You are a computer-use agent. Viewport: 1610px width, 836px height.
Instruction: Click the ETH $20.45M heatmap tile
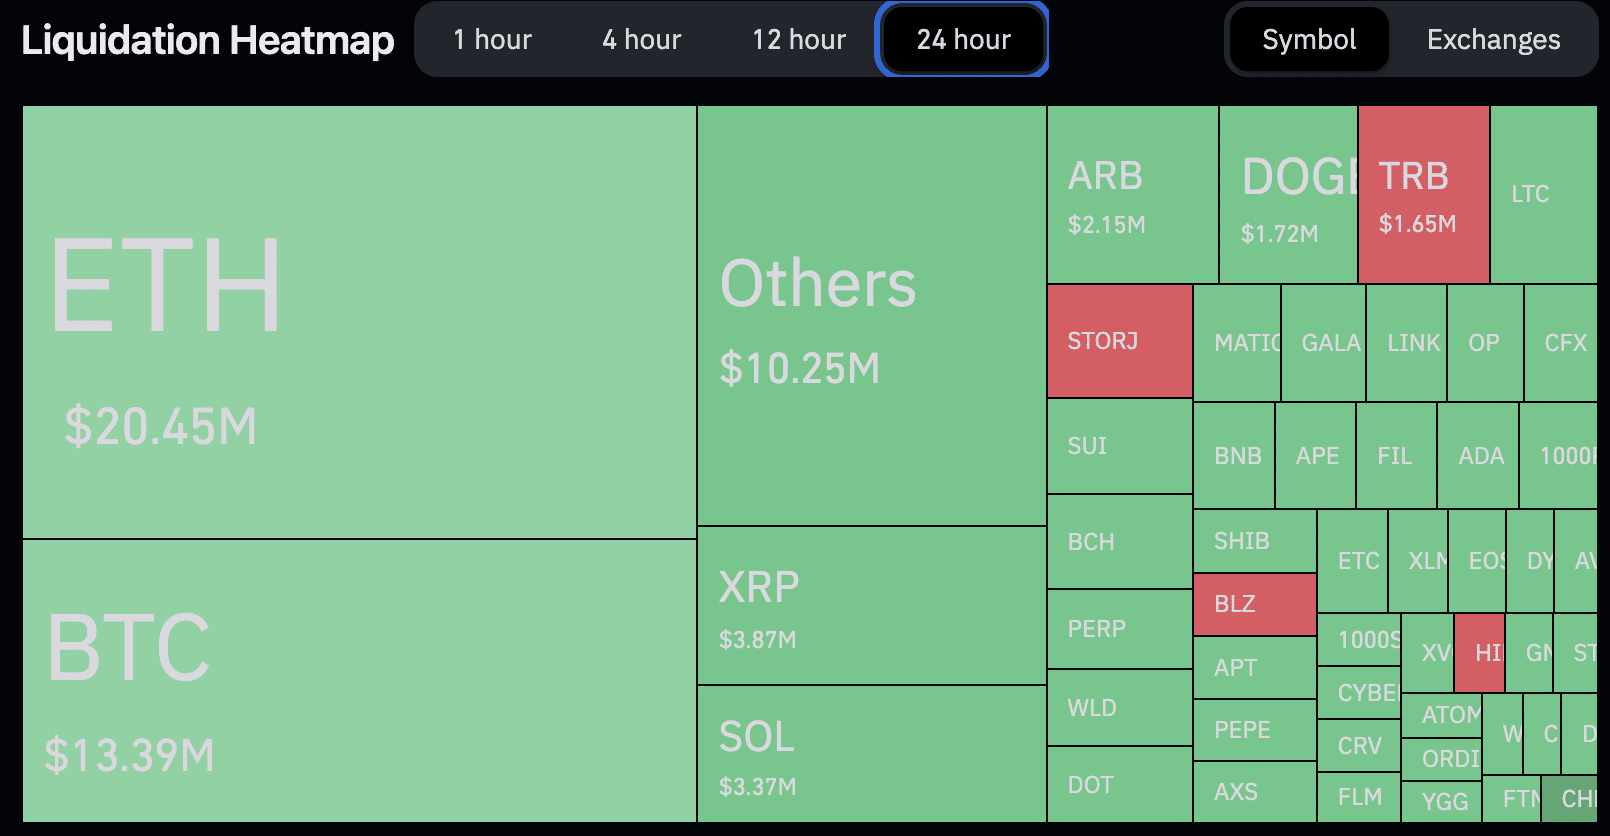(x=359, y=322)
